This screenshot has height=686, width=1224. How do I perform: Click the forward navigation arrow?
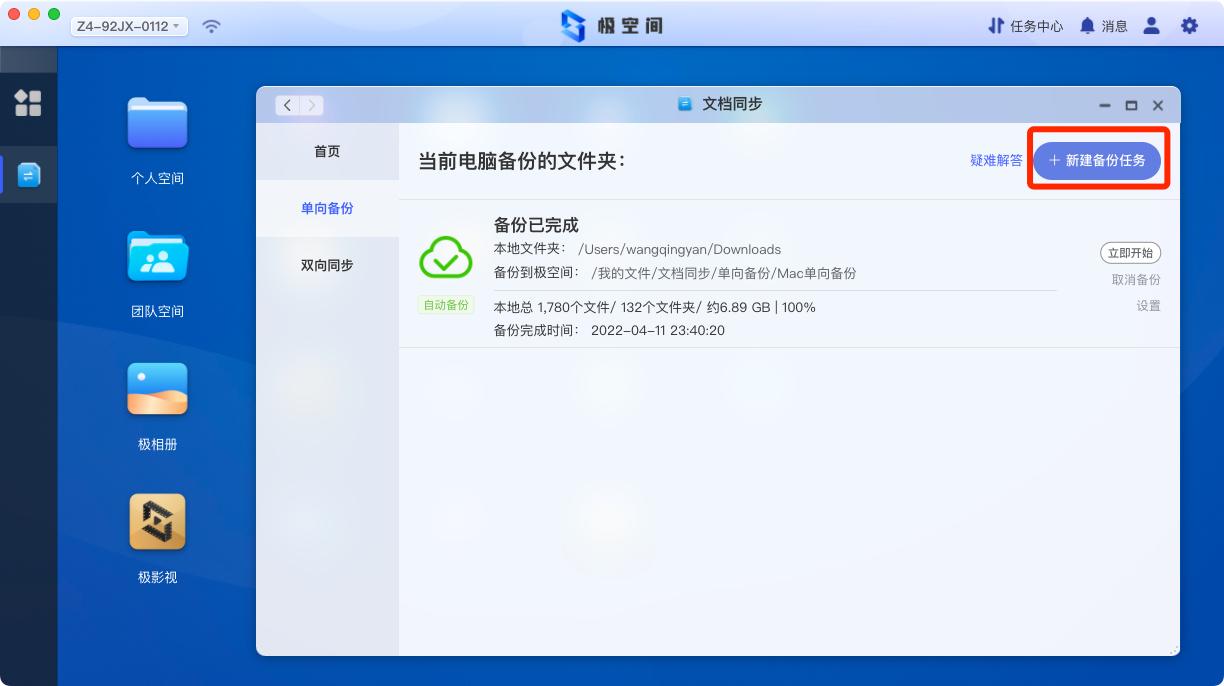coord(311,105)
